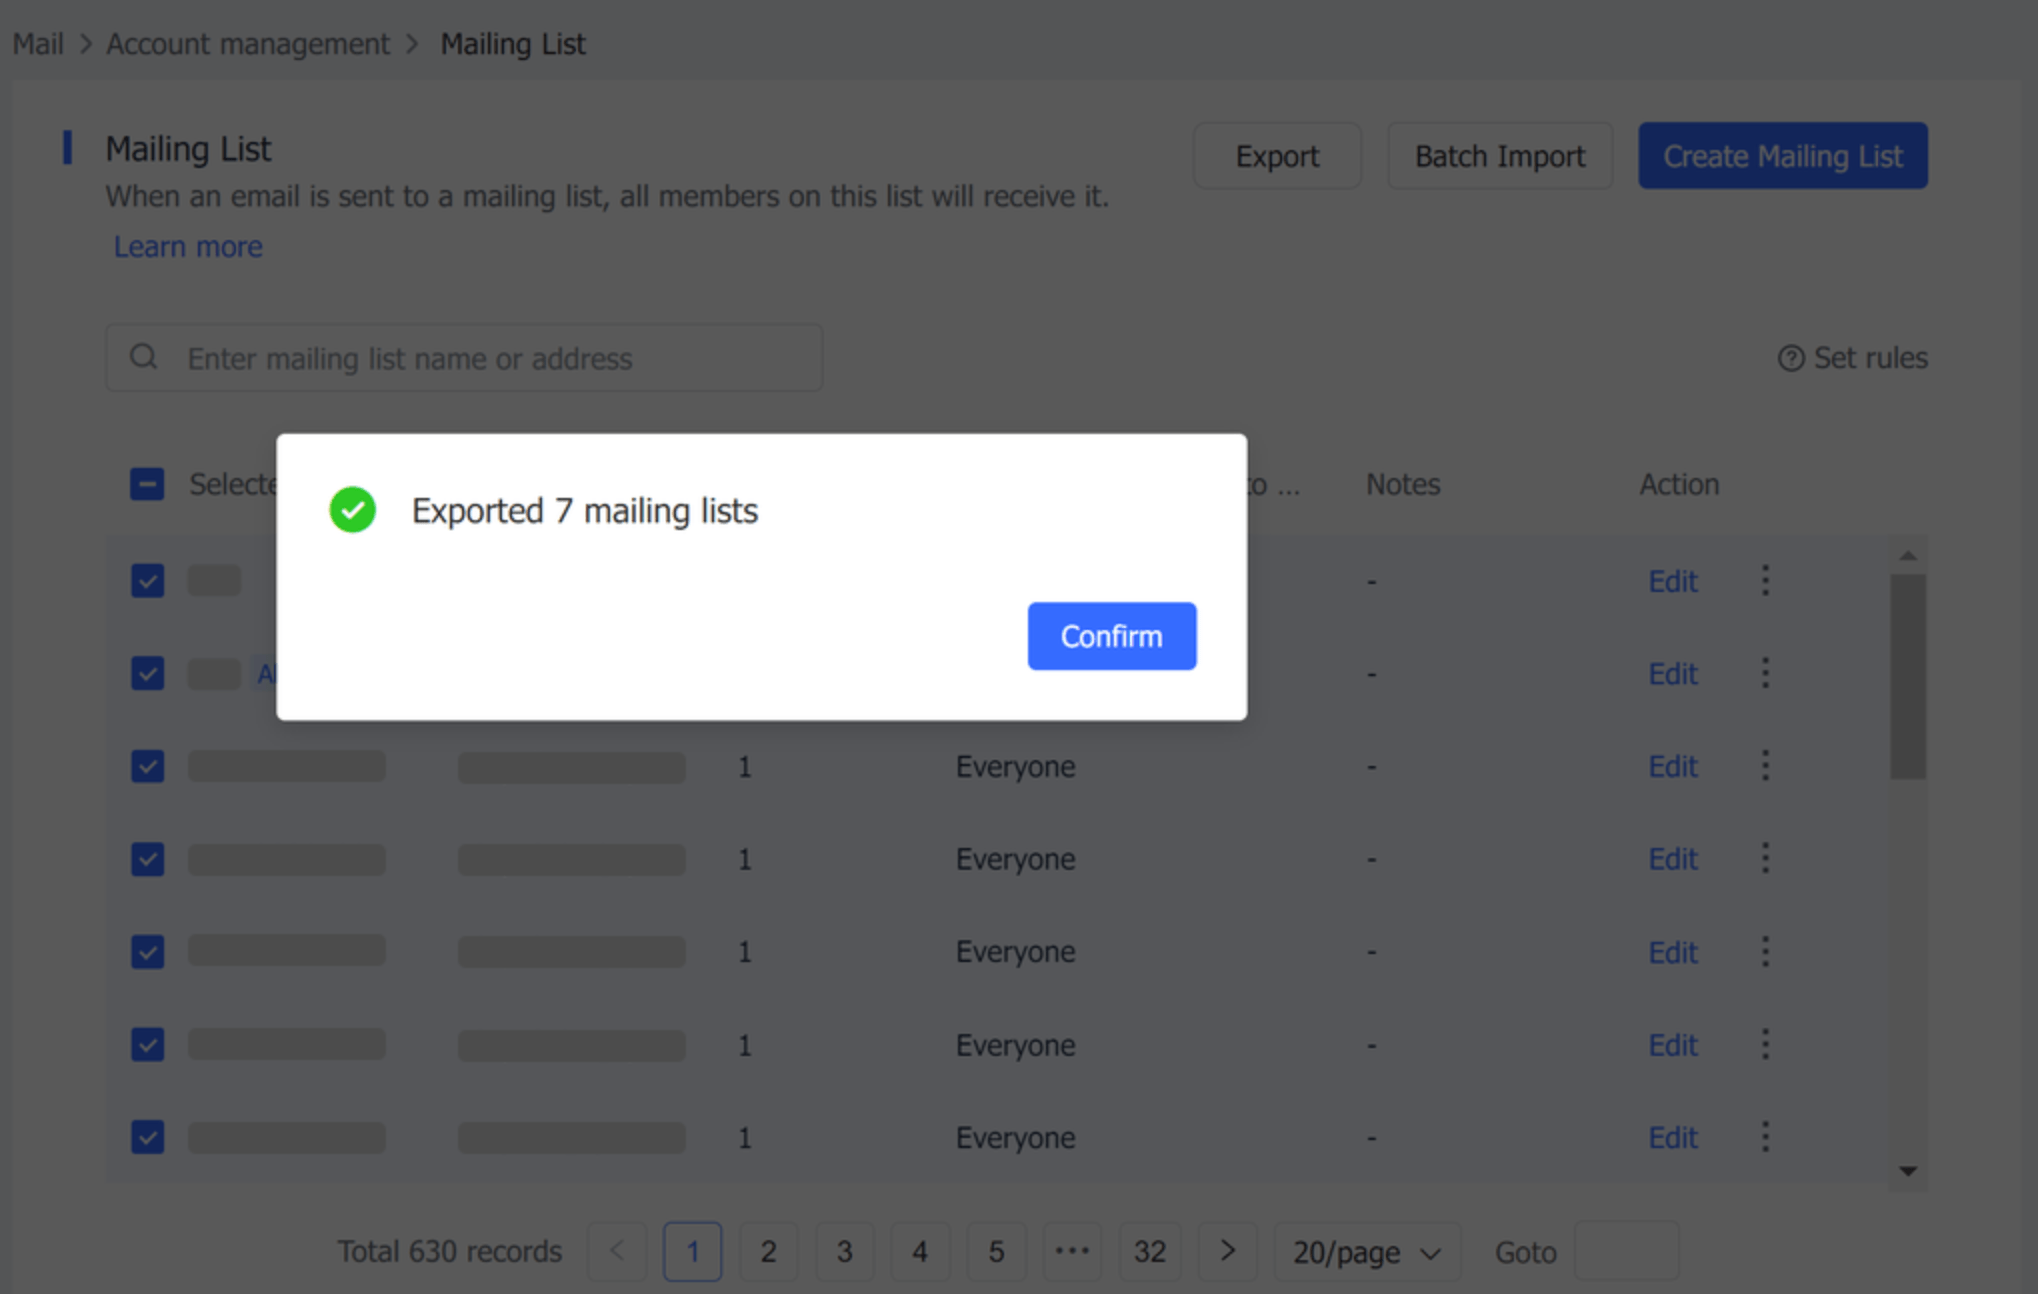This screenshot has width=2038, height=1294.
Task: Open the 20/page dropdown
Action: click(1365, 1251)
